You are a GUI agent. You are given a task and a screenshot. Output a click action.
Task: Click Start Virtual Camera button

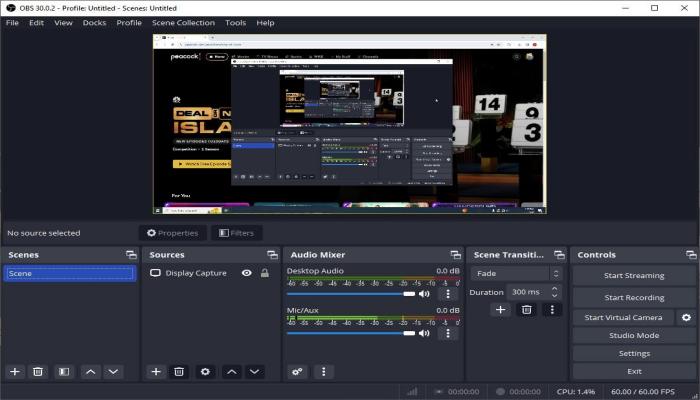pos(623,317)
